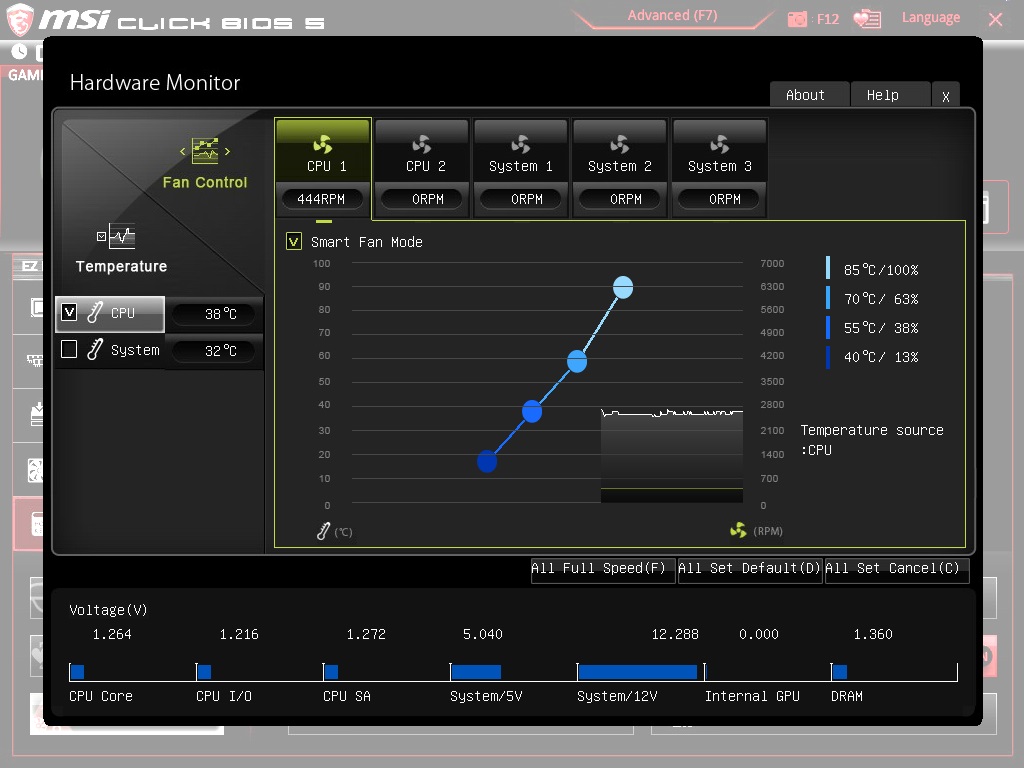Select the 40°C/13% legend entry

tap(872, 357)
